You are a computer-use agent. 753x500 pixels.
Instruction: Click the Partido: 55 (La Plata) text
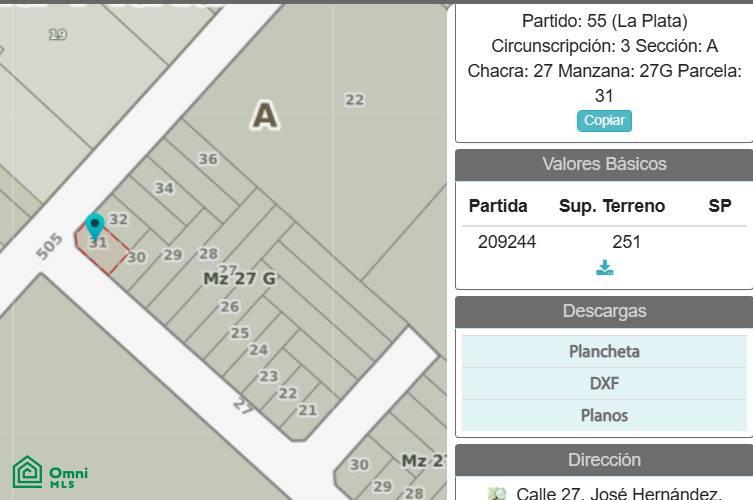pyautogui.click(x=604, y=21)
